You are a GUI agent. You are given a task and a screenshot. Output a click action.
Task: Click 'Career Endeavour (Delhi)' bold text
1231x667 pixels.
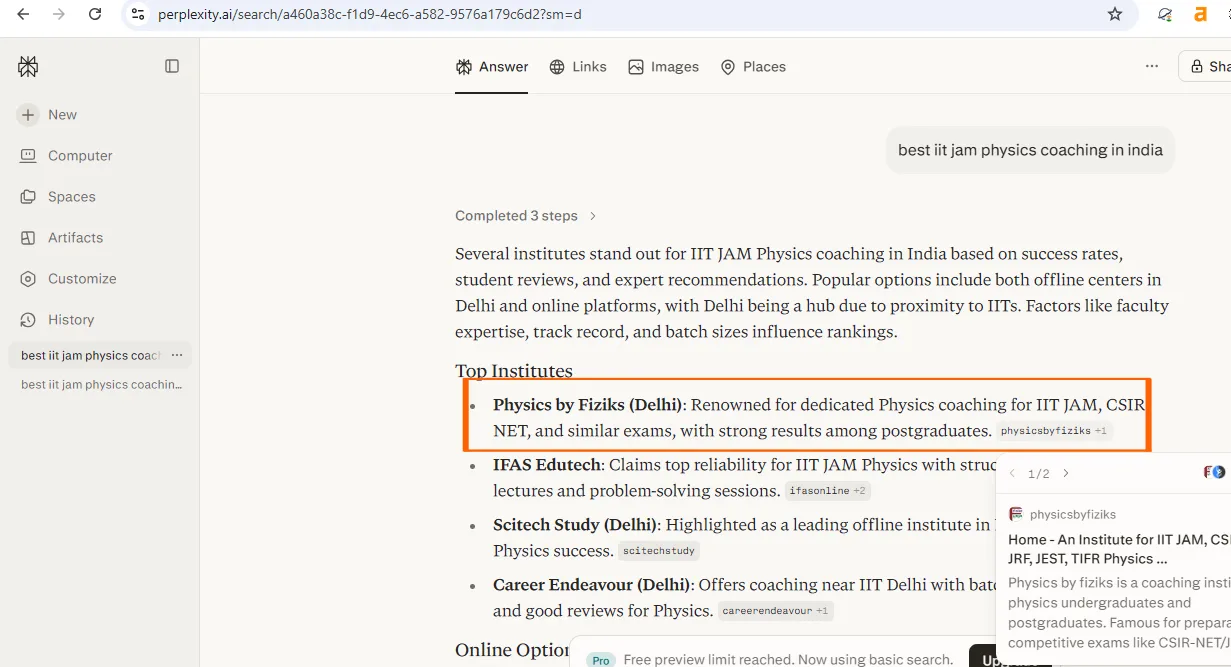tap(591, 585)
